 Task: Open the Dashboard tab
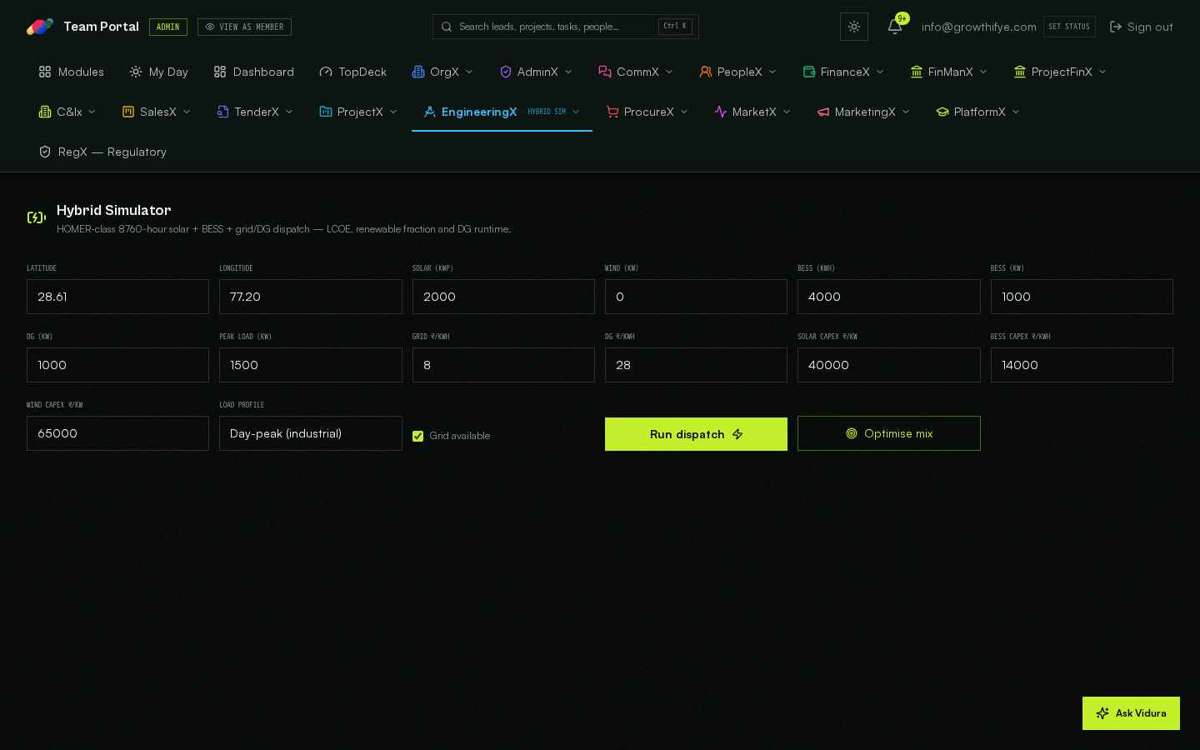254,72
